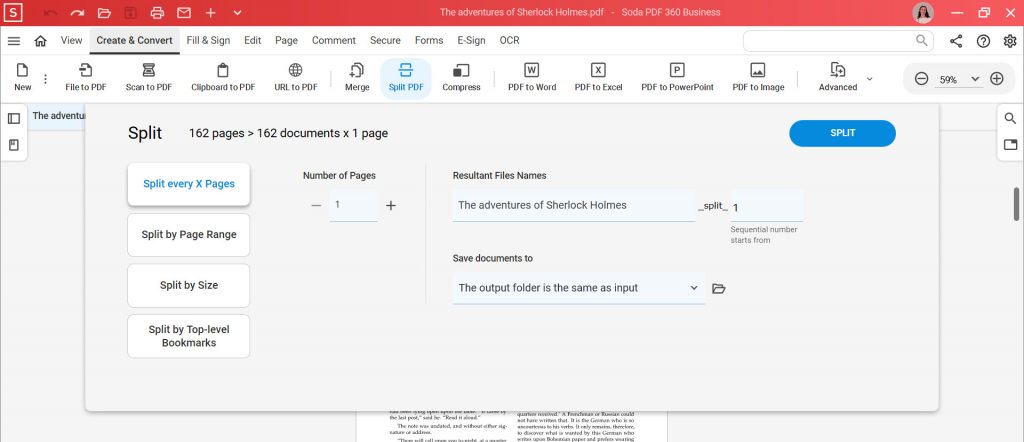Open the user profile avatar
1024x442 pixels.
click(923, 12)
